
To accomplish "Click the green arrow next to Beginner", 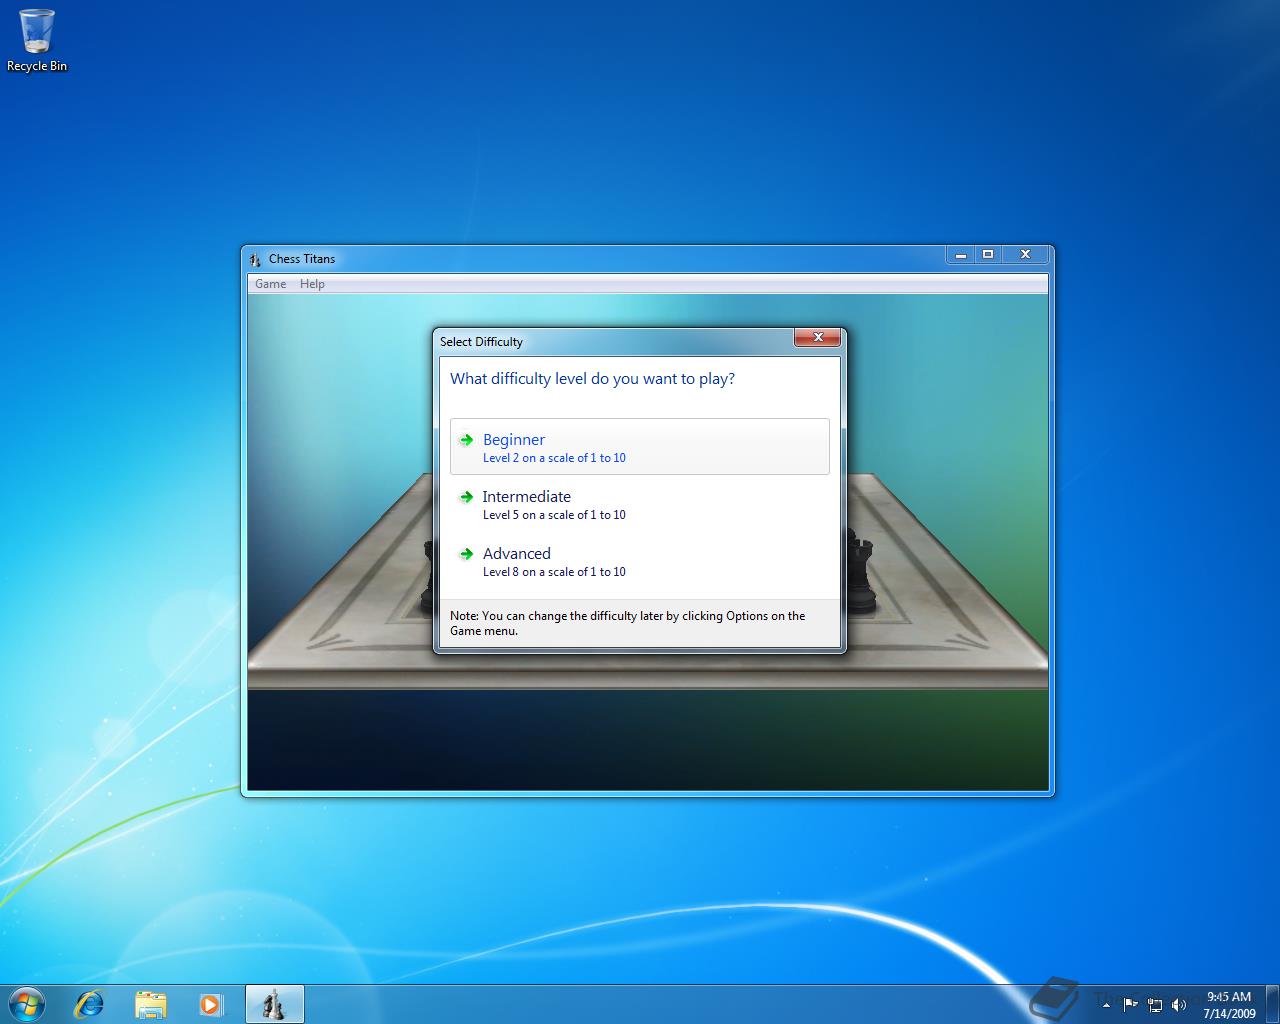I will pos(466,440).
